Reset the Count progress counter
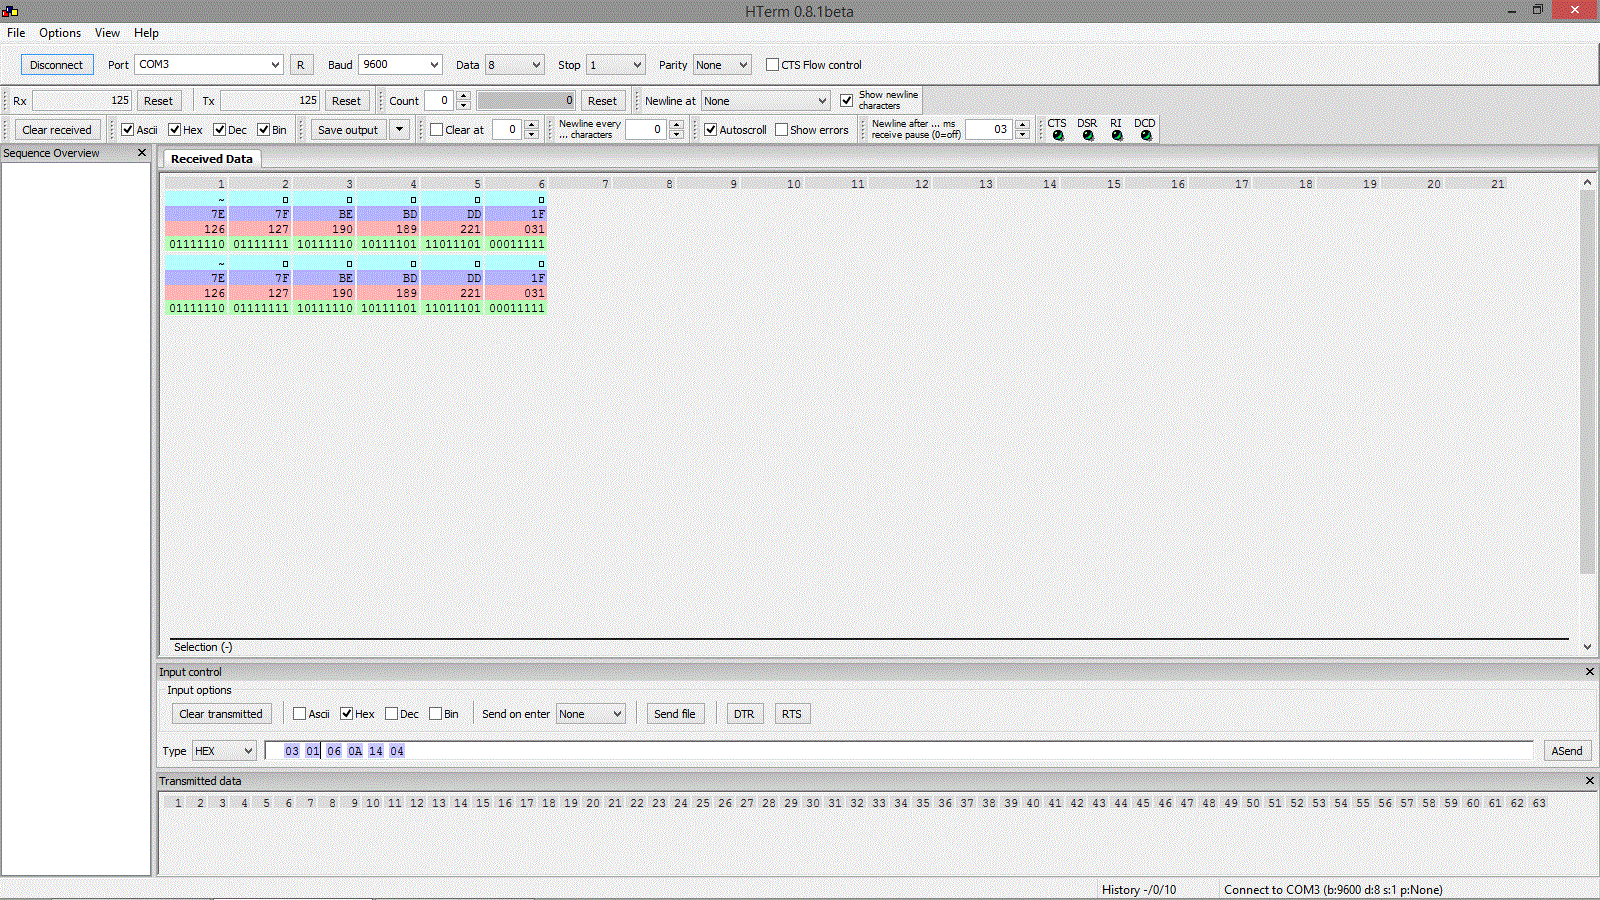 tap(602, 101)
